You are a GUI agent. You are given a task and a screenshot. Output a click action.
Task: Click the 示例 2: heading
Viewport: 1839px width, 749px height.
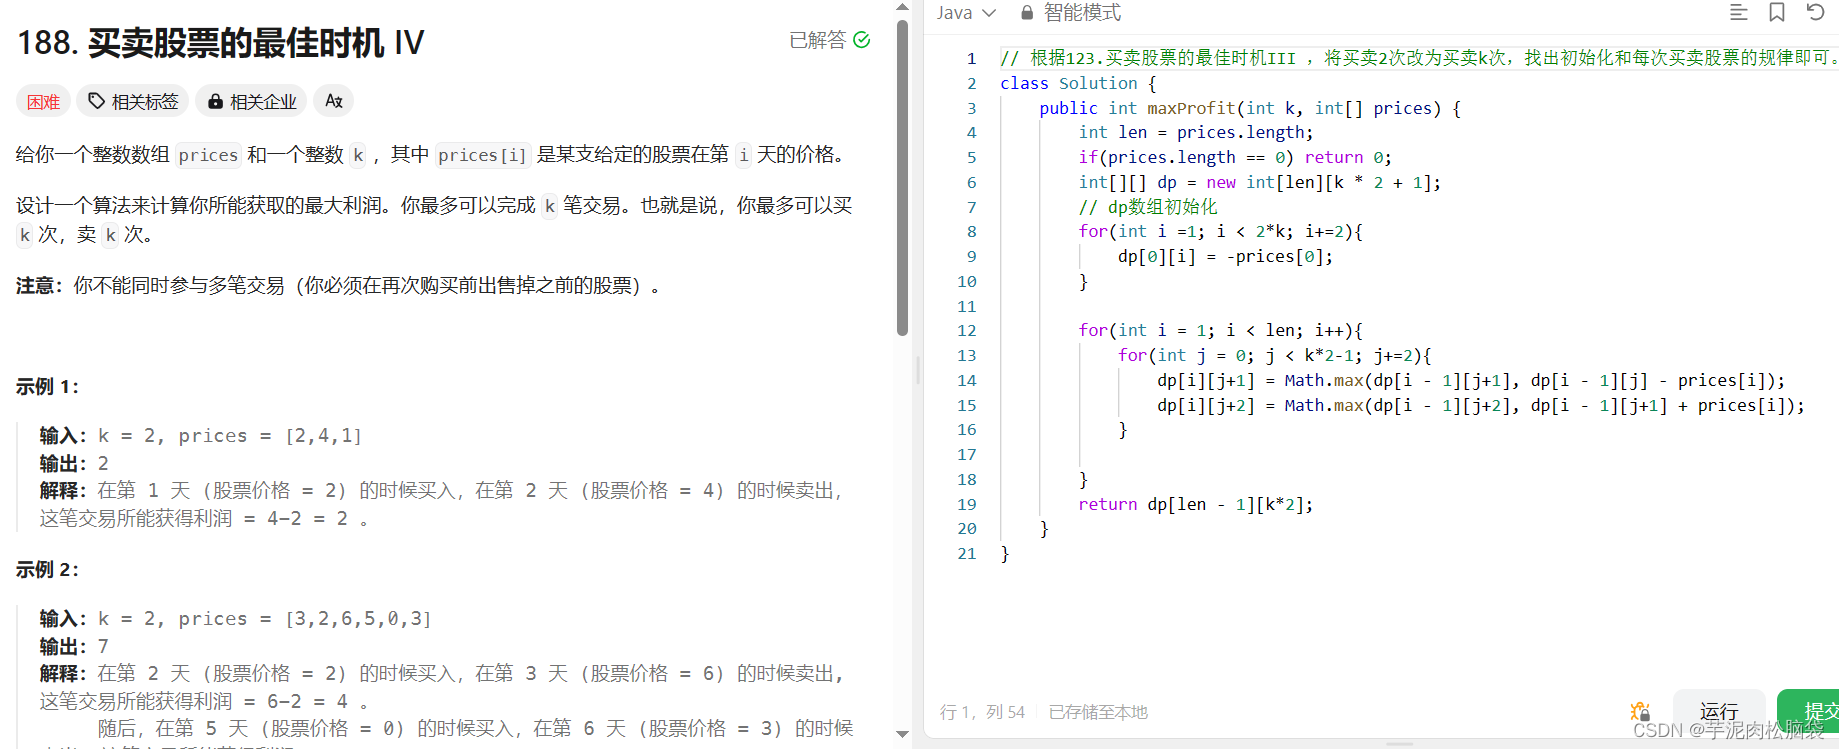47,570
